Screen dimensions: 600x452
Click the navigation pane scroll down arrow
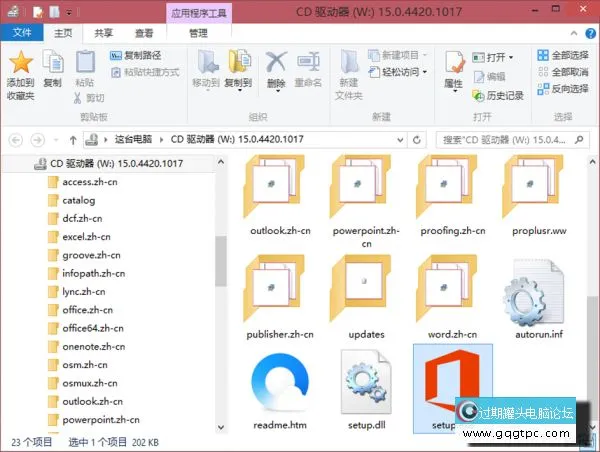[221, 427]
